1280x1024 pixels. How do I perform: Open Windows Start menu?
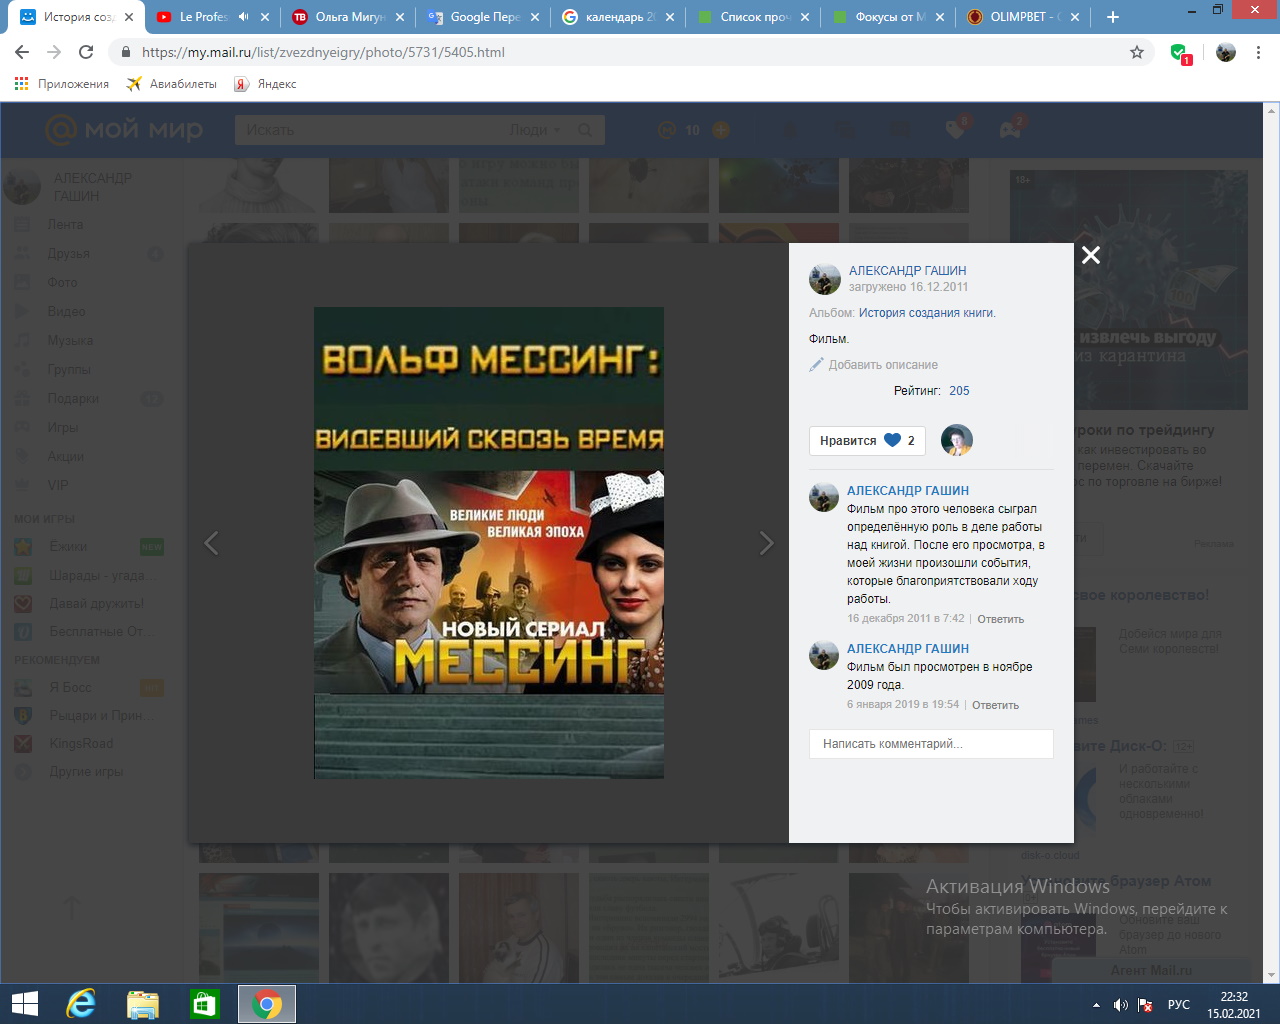tap(24, 1004)
